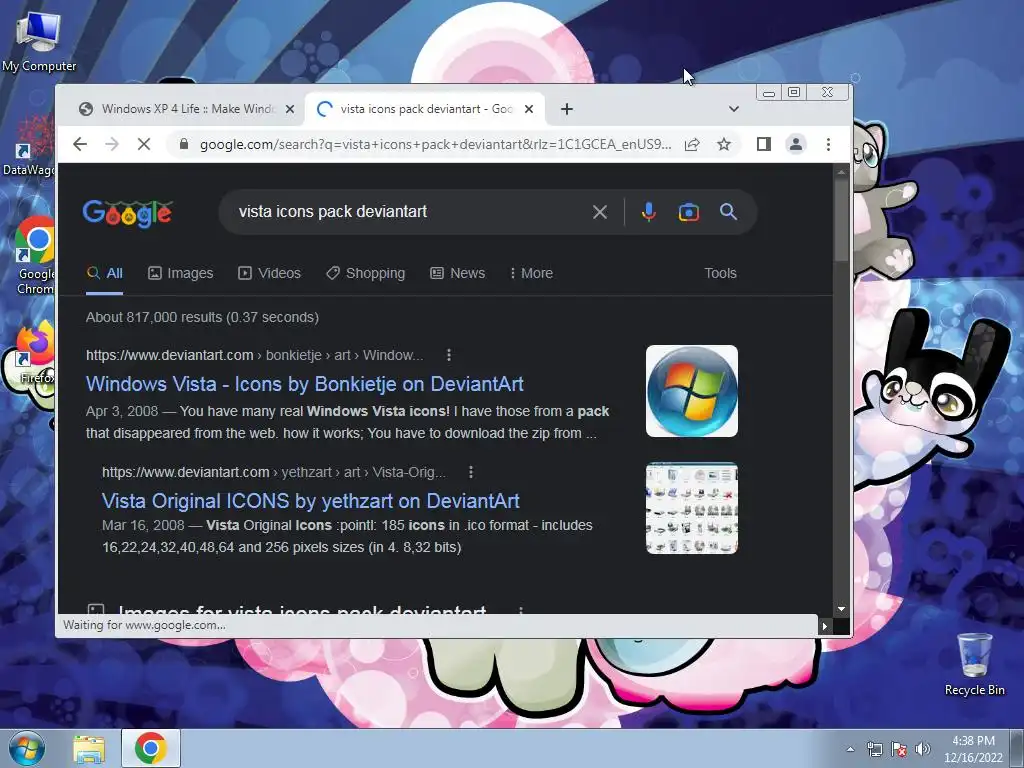Image resolution: width=1024 pixels, height=768 pixels.
Task: Open the Tools search options
Action: point(720,273)
